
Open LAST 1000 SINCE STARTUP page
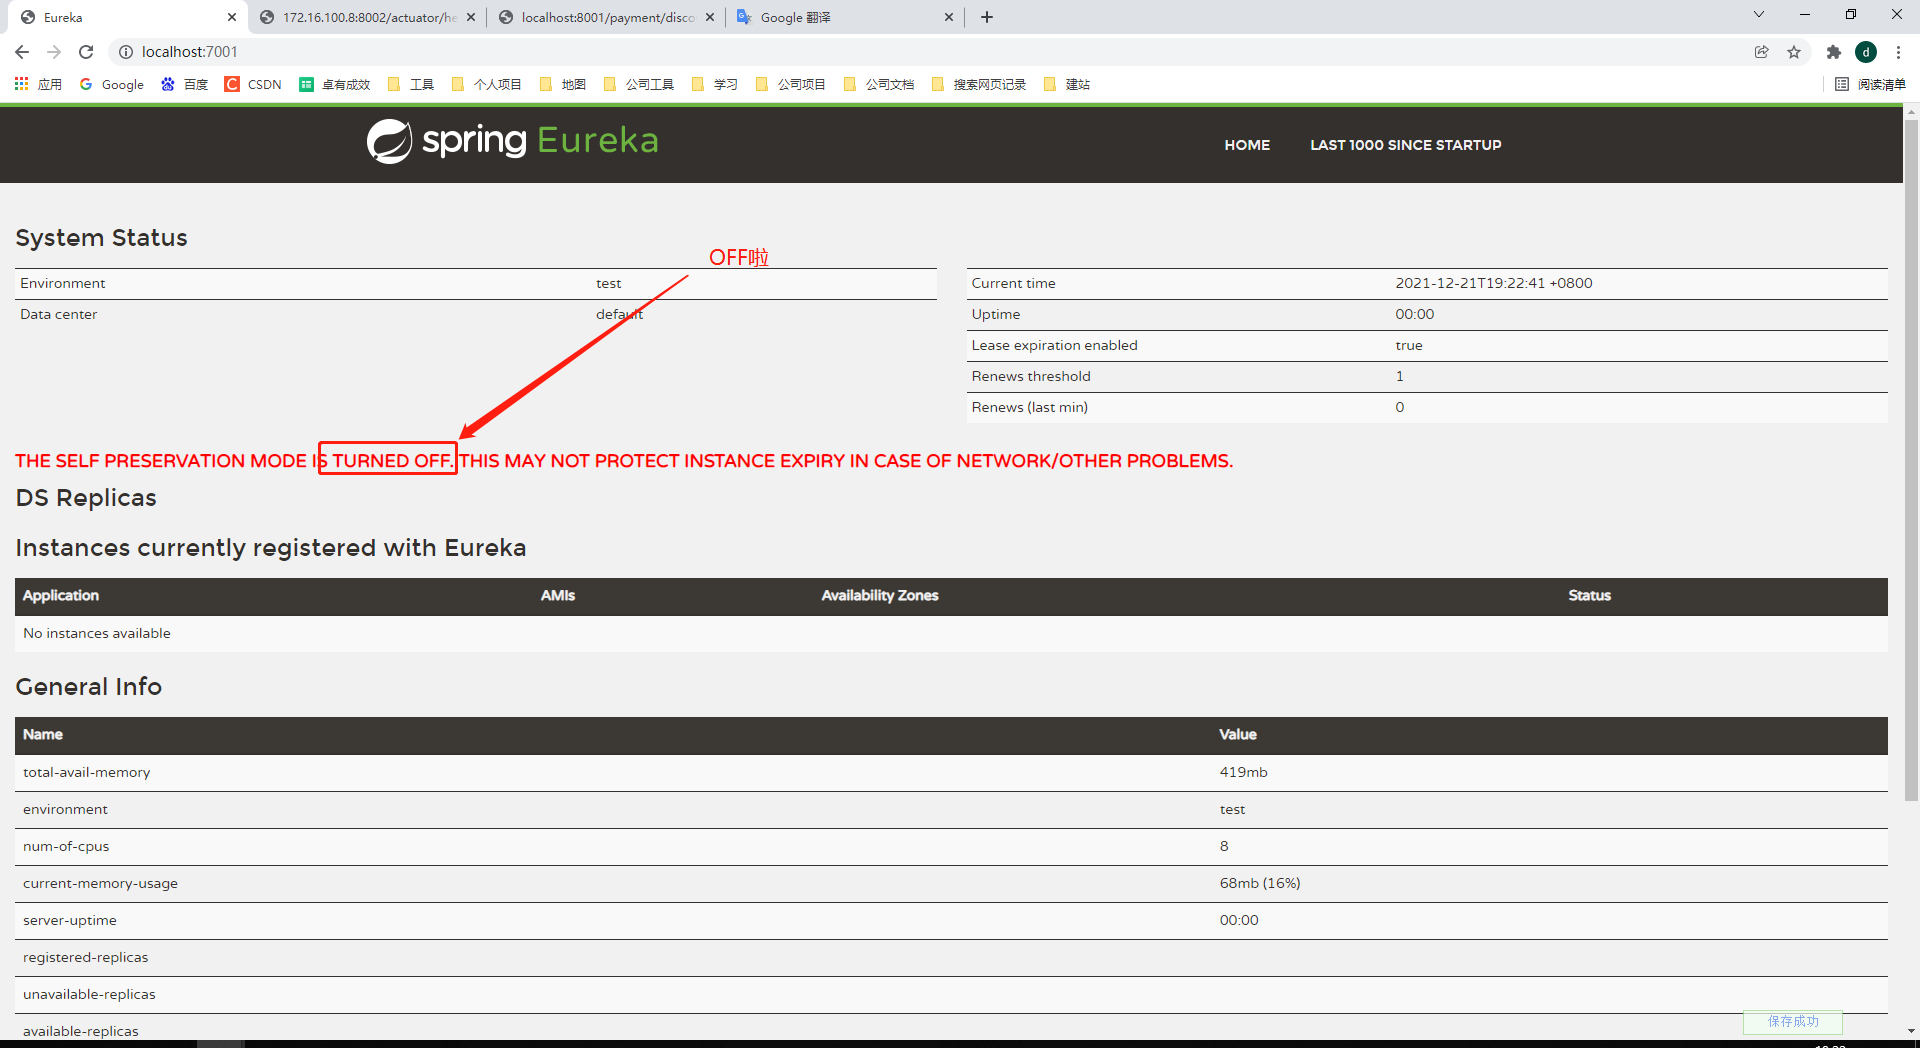[x=1406, y=145]
